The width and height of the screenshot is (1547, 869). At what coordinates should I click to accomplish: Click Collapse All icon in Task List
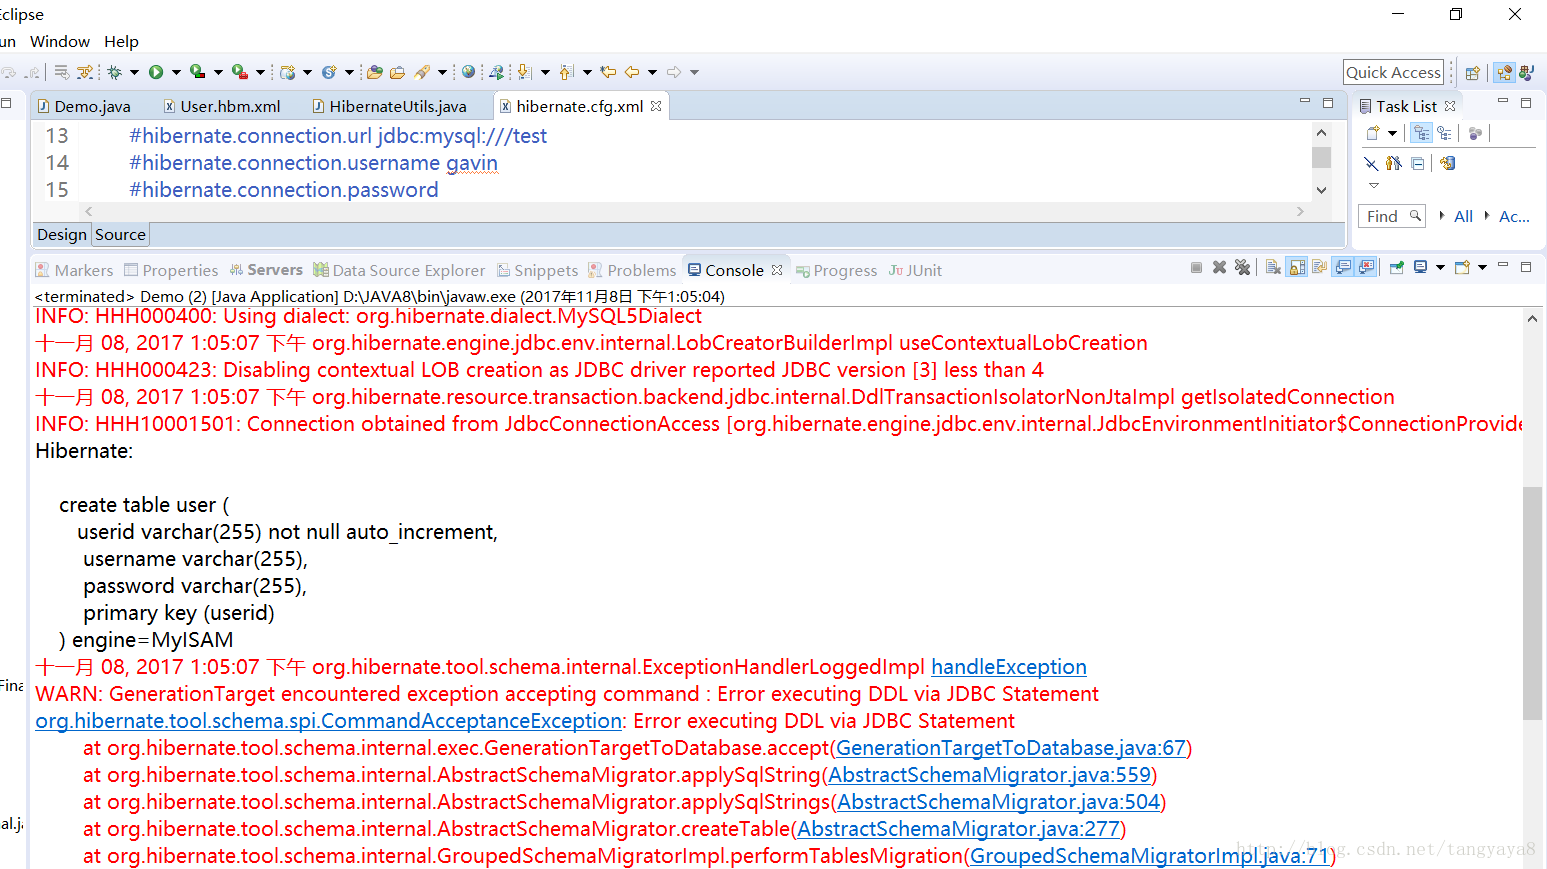[x=1417, y=163]
